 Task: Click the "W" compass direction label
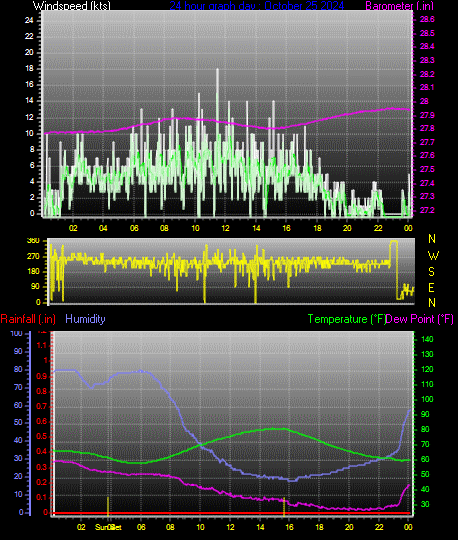(433, 256)
